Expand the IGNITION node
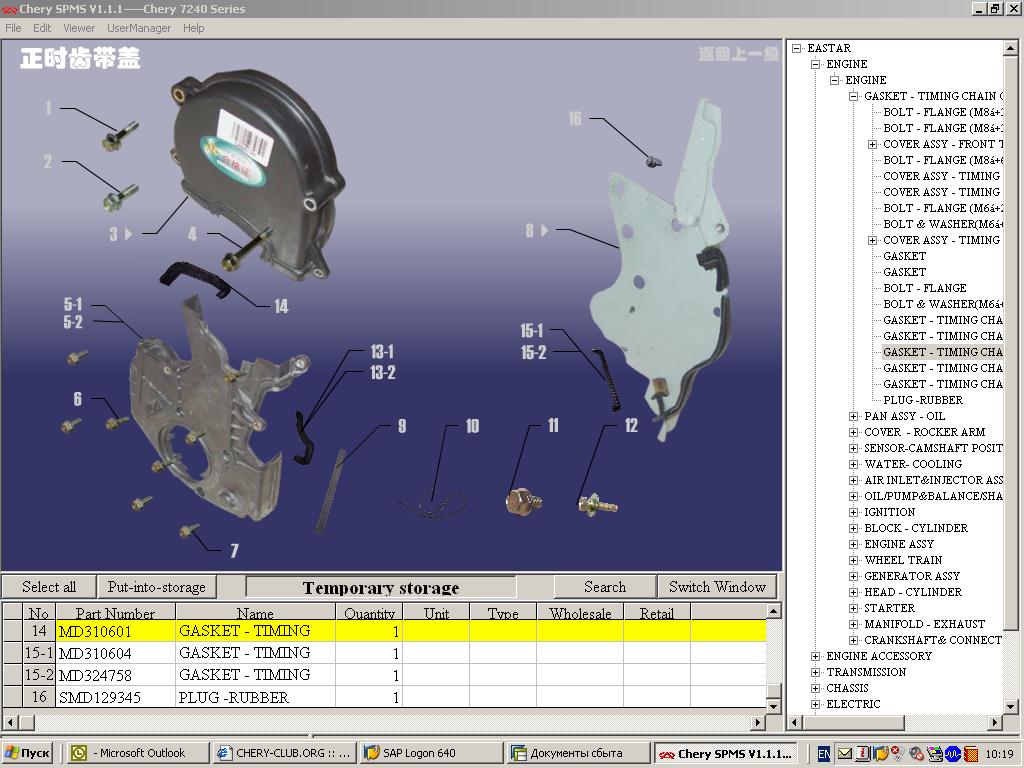 click(854, 513)
